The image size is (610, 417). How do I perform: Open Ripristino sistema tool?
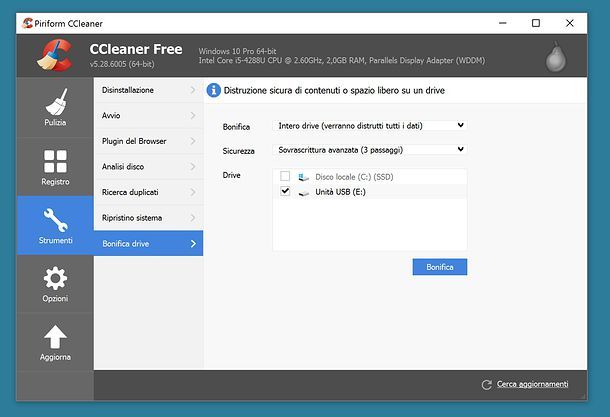point(149,218)
